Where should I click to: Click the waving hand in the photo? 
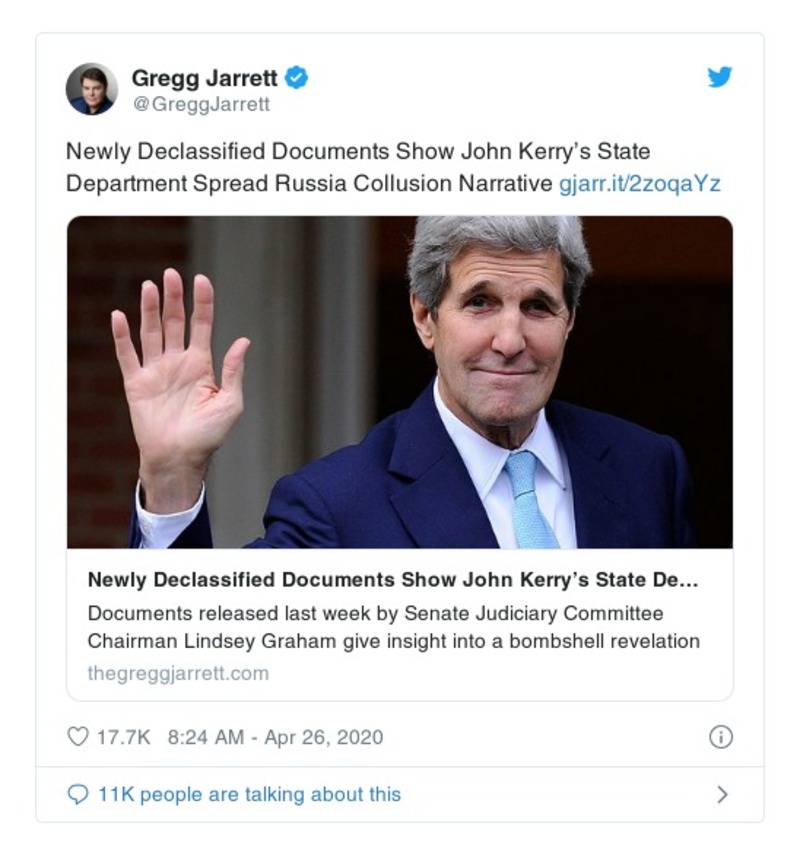click(178, 370)
